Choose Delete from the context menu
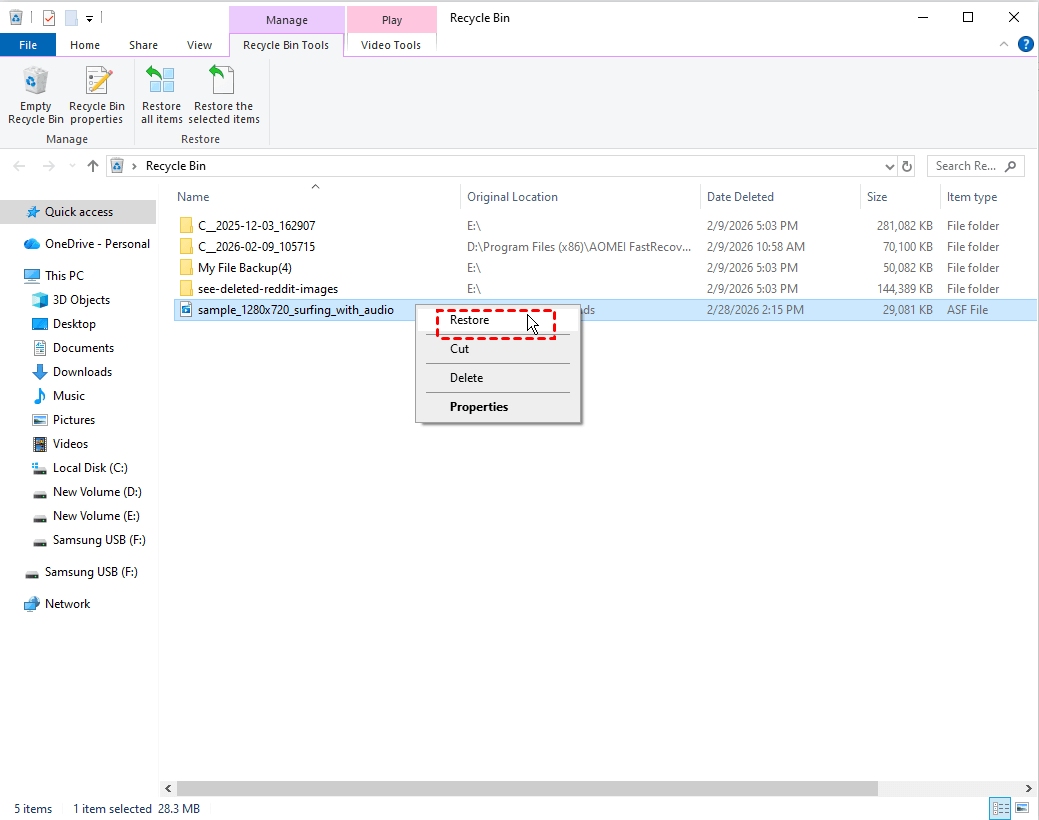Image resolution: width=1039 pixels, height=820 pixels. 498,378
